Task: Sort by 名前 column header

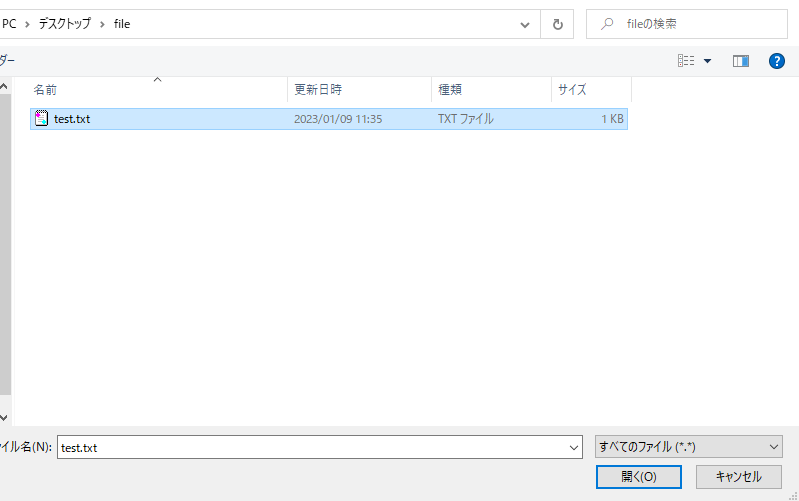Action: coord(45,90)
